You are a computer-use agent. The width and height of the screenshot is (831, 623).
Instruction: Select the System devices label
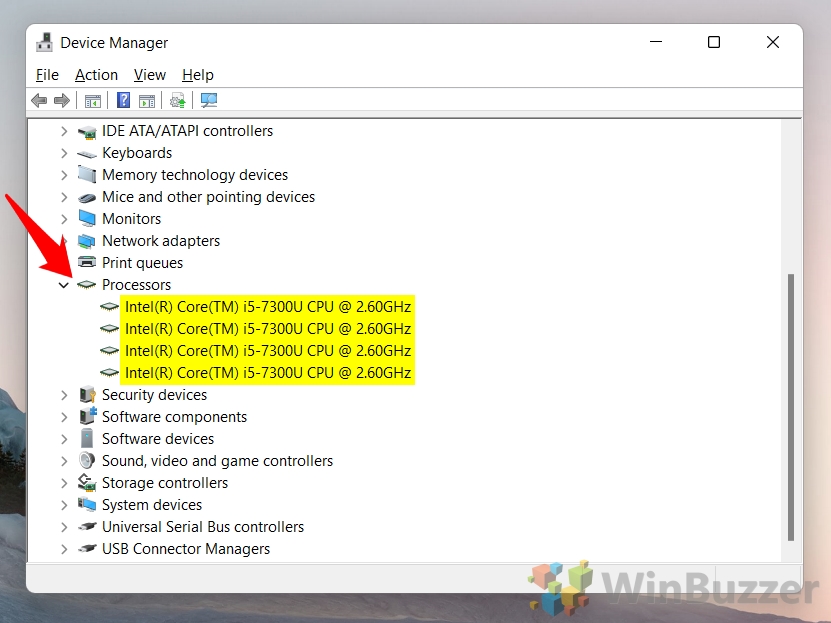pos(152,505)
